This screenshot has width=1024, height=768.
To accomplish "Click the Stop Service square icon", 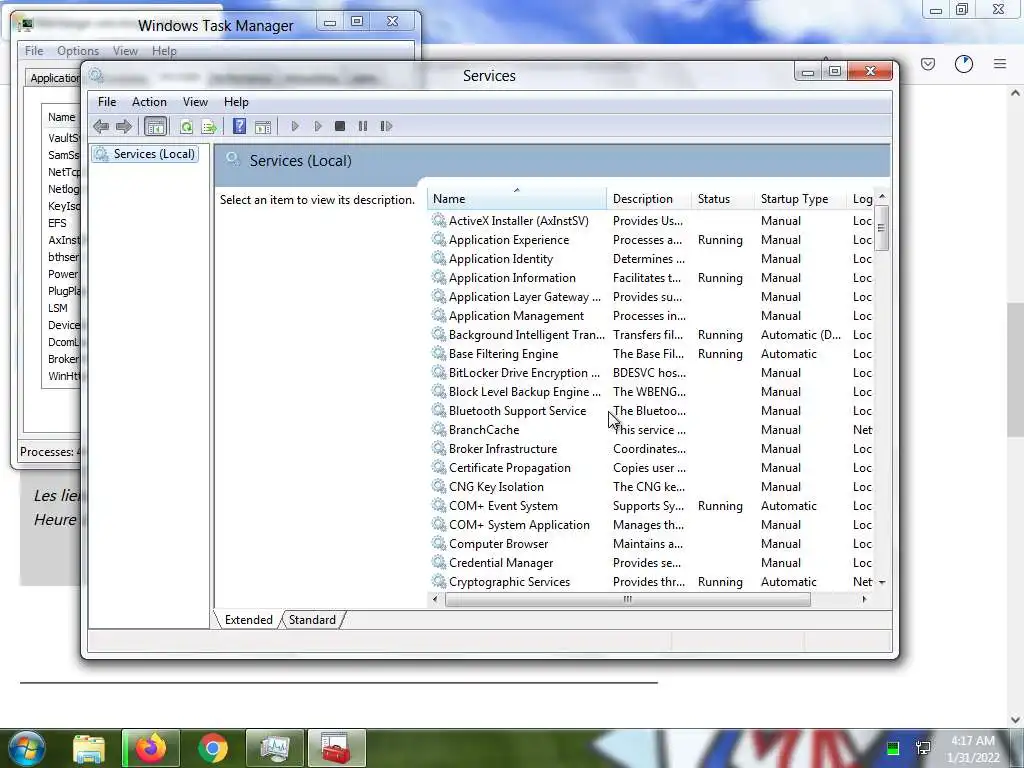I will tap(340, 126).
